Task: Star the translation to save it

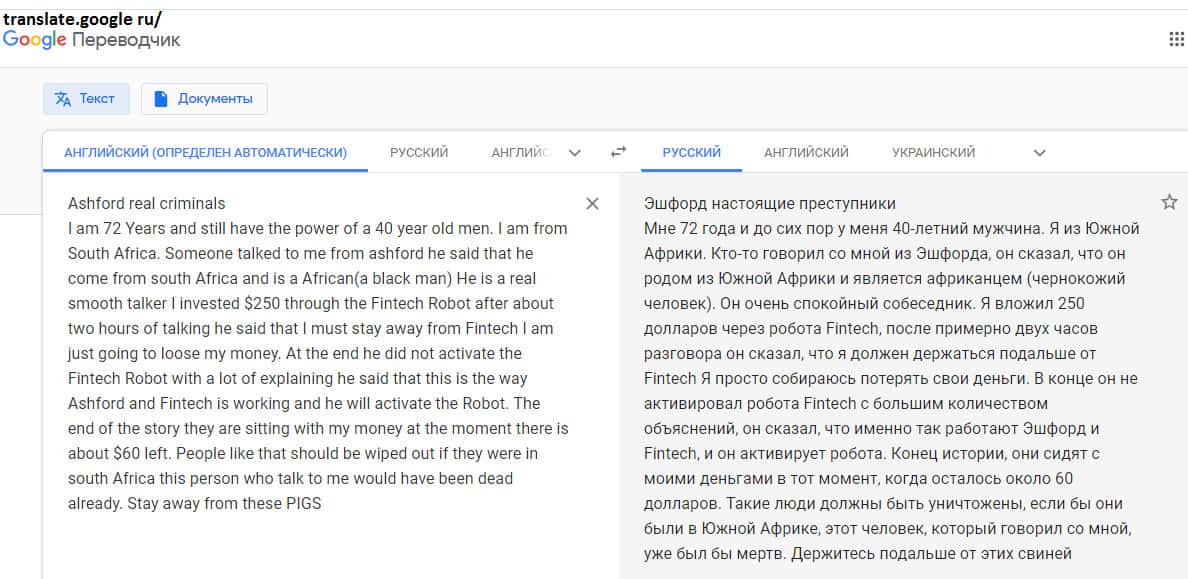Action: (x=1169, y=203)
